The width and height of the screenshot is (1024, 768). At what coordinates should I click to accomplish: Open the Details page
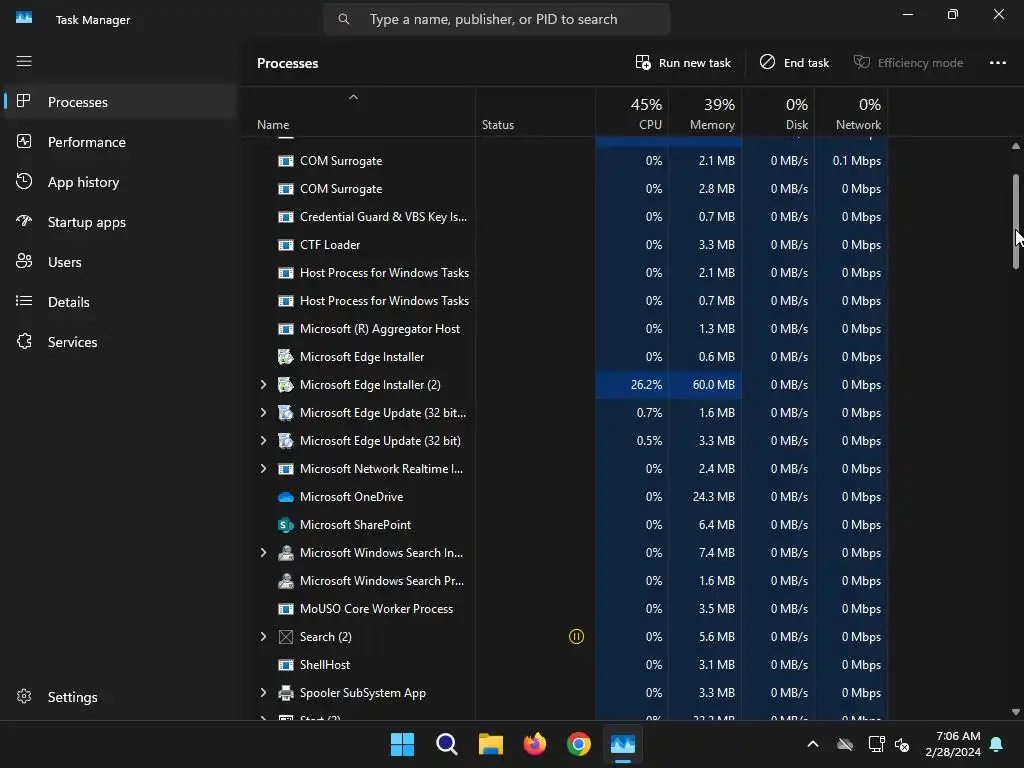click(120, 302)
